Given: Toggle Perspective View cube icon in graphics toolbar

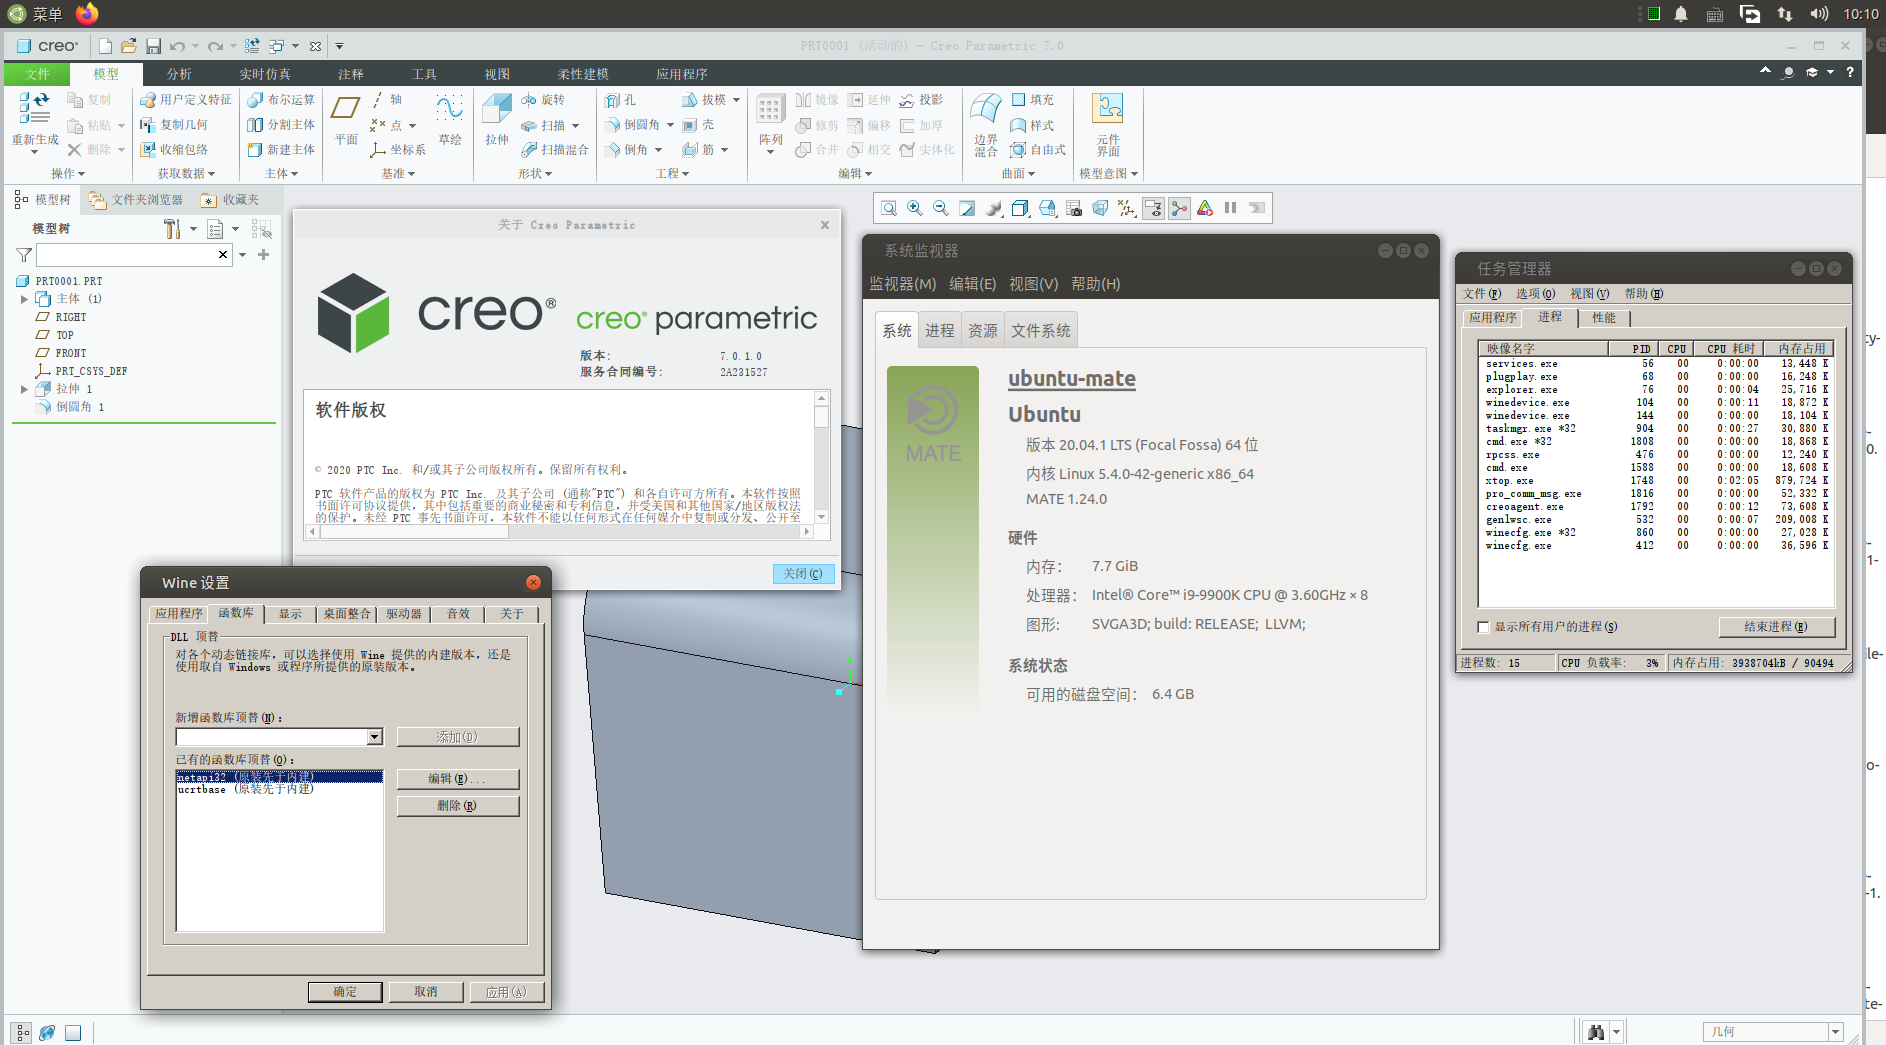Looking at the screenshot, I should pyautogui.click(x=1100, y=208).
